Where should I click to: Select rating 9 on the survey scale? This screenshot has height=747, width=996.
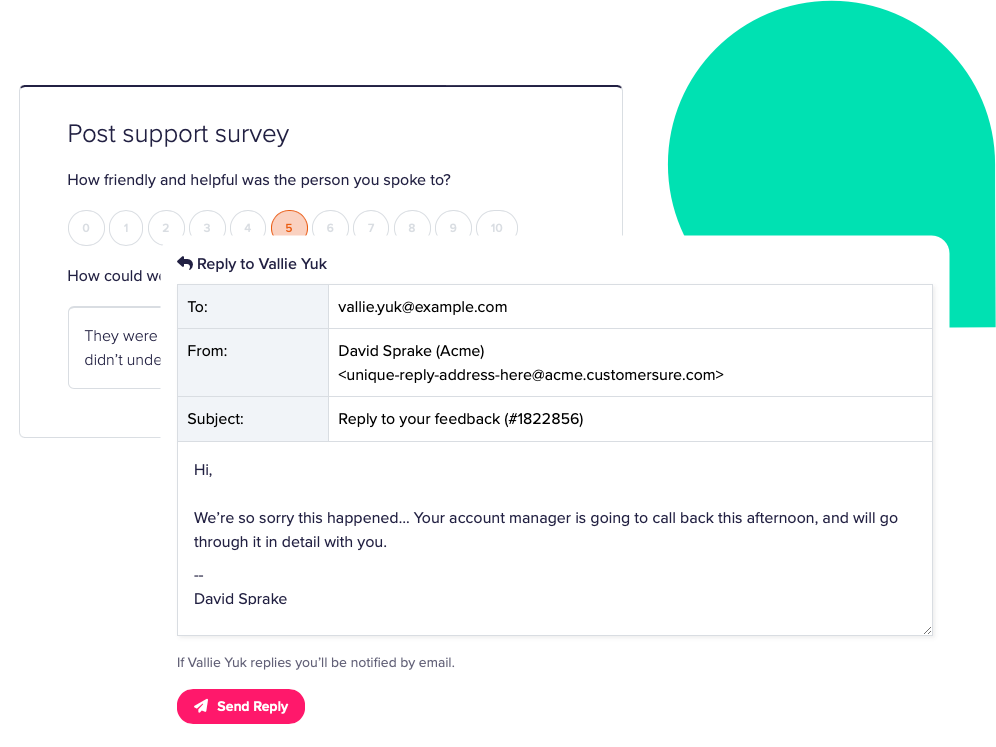(x=453, y=228)
